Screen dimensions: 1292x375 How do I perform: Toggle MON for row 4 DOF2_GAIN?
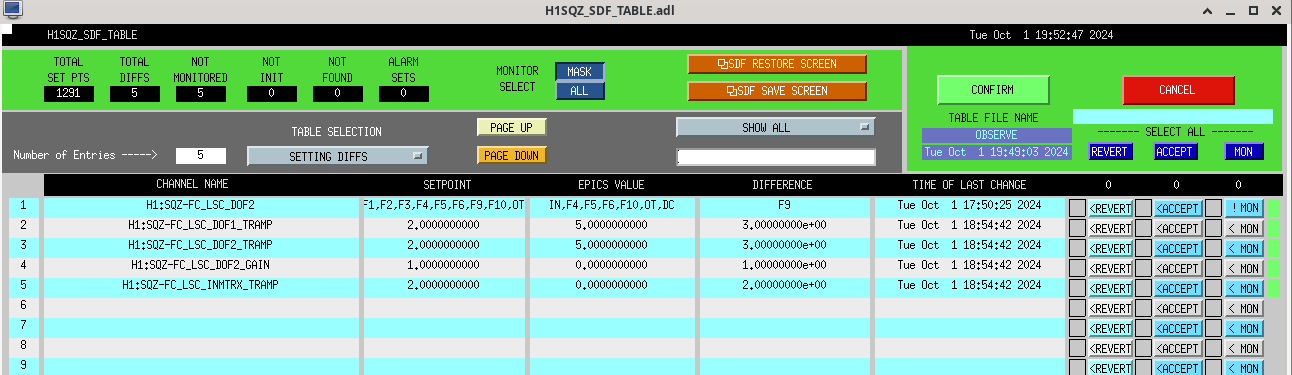[1244, 268]
